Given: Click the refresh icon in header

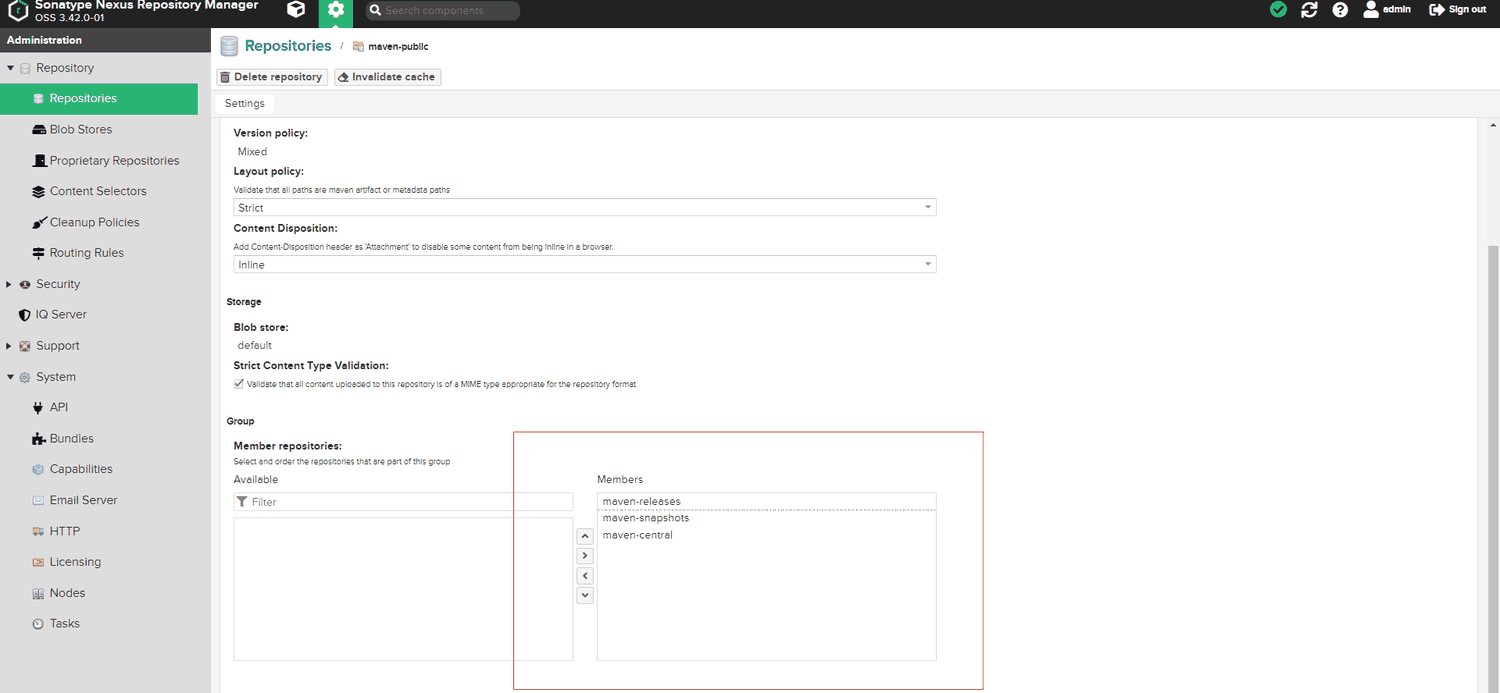Looking at the screenshot, I should 1309,10.
